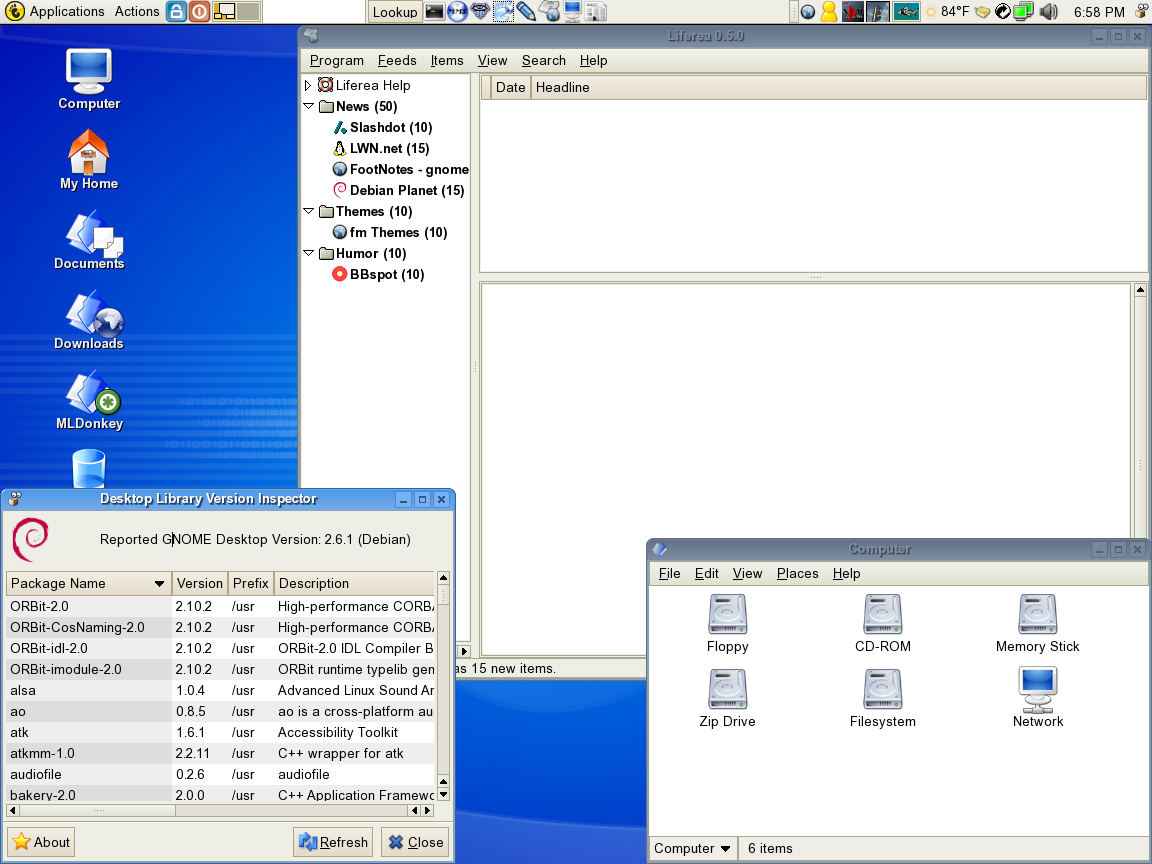The height and width of the screenshot is (864, 1152).
Task: Click the network monitor double-screen icon
Action: pos(1023,11)
